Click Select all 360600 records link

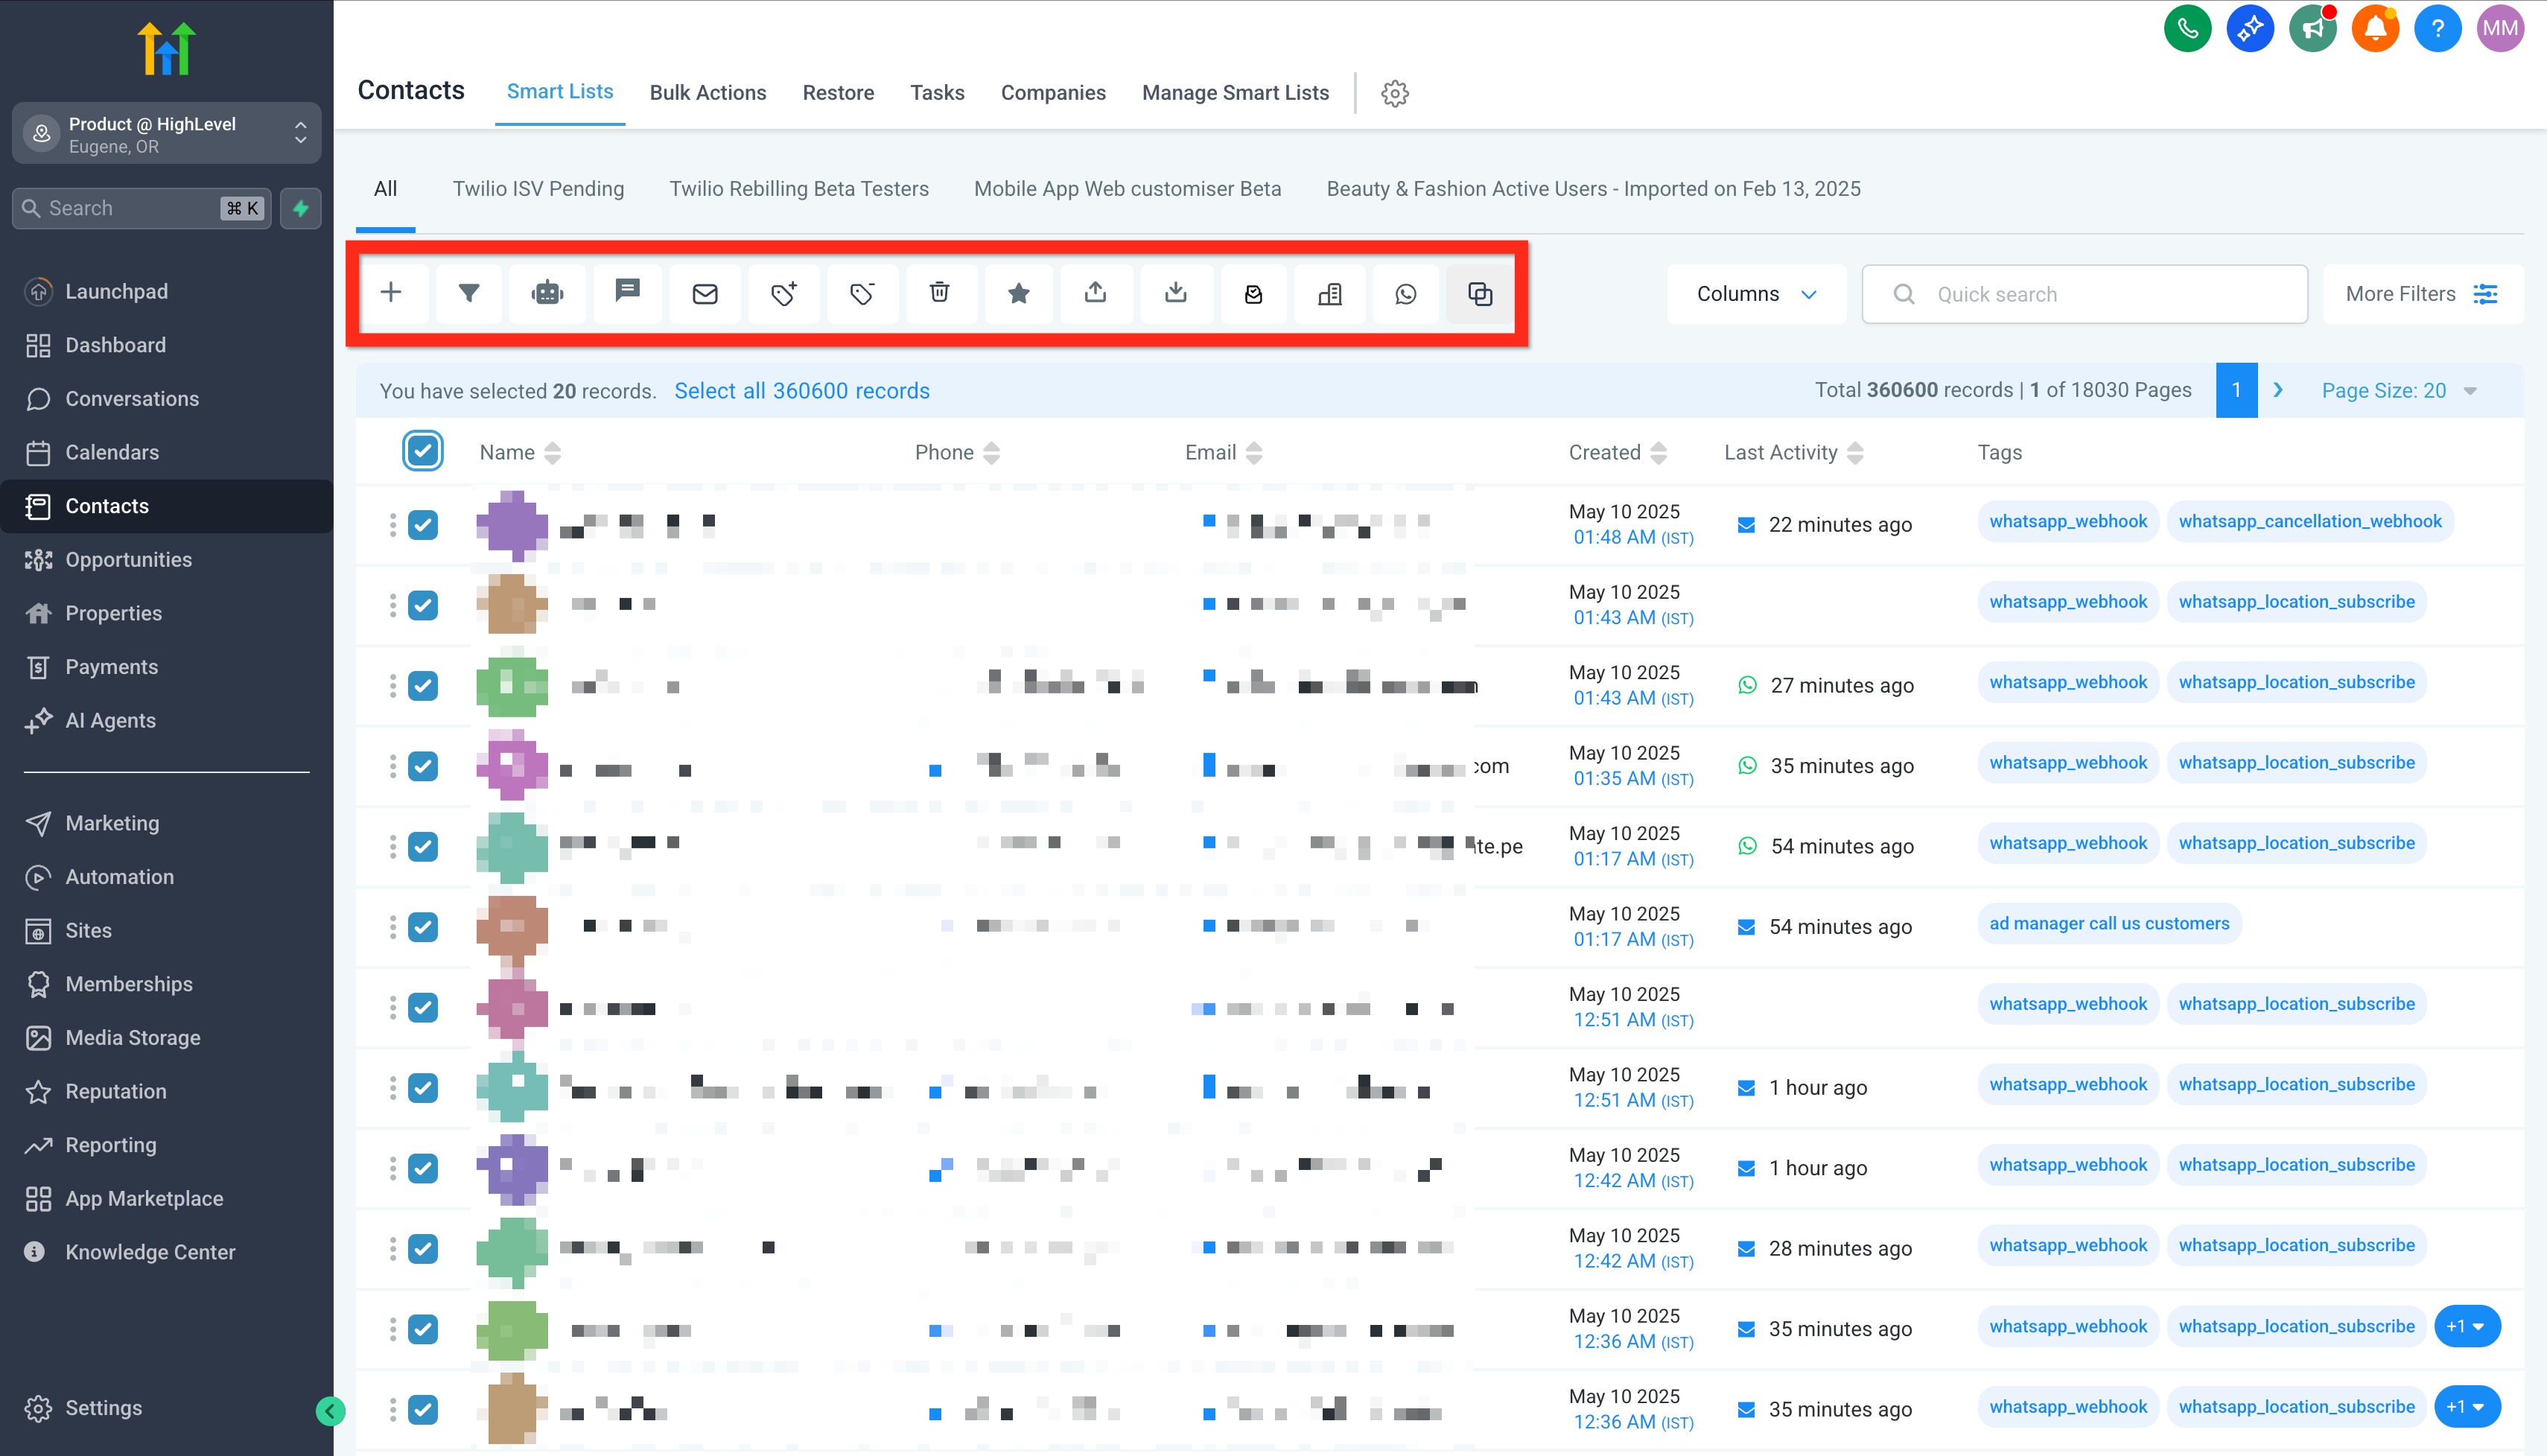click(x=801, y=390)
